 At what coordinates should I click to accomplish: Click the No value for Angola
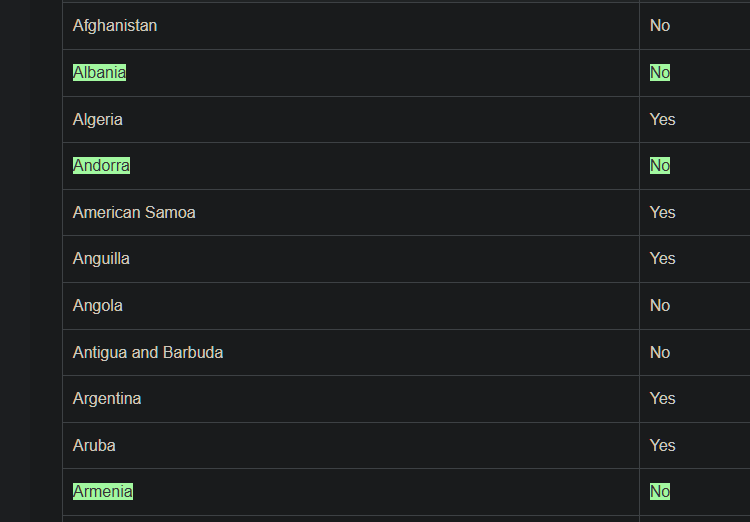click(x=660, y=306)
